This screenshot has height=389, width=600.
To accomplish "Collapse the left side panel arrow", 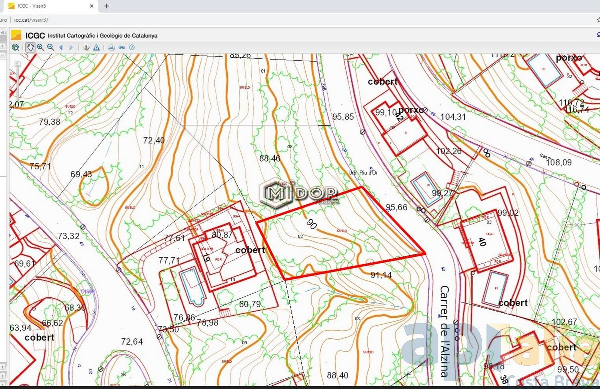I will pyautogui.click(x=2, y=33).
